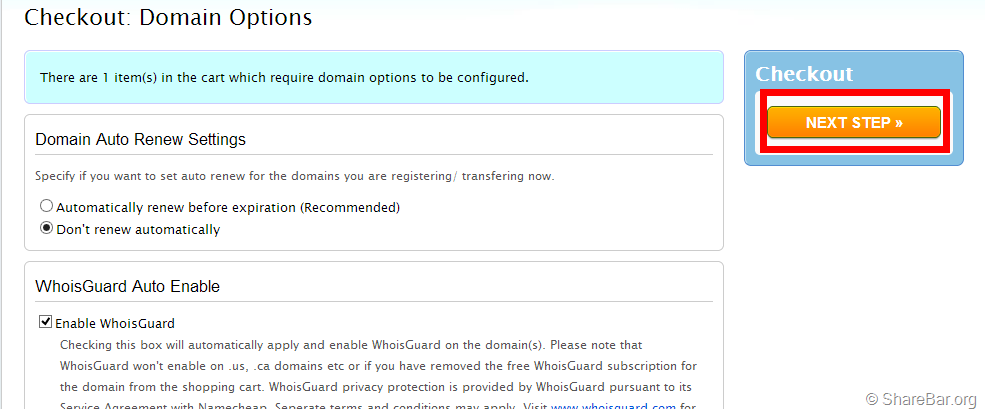Viewport: 985px width, 409px height.
Task: Click the Checkout heading in the sidebar
Action: coord(804,74)
